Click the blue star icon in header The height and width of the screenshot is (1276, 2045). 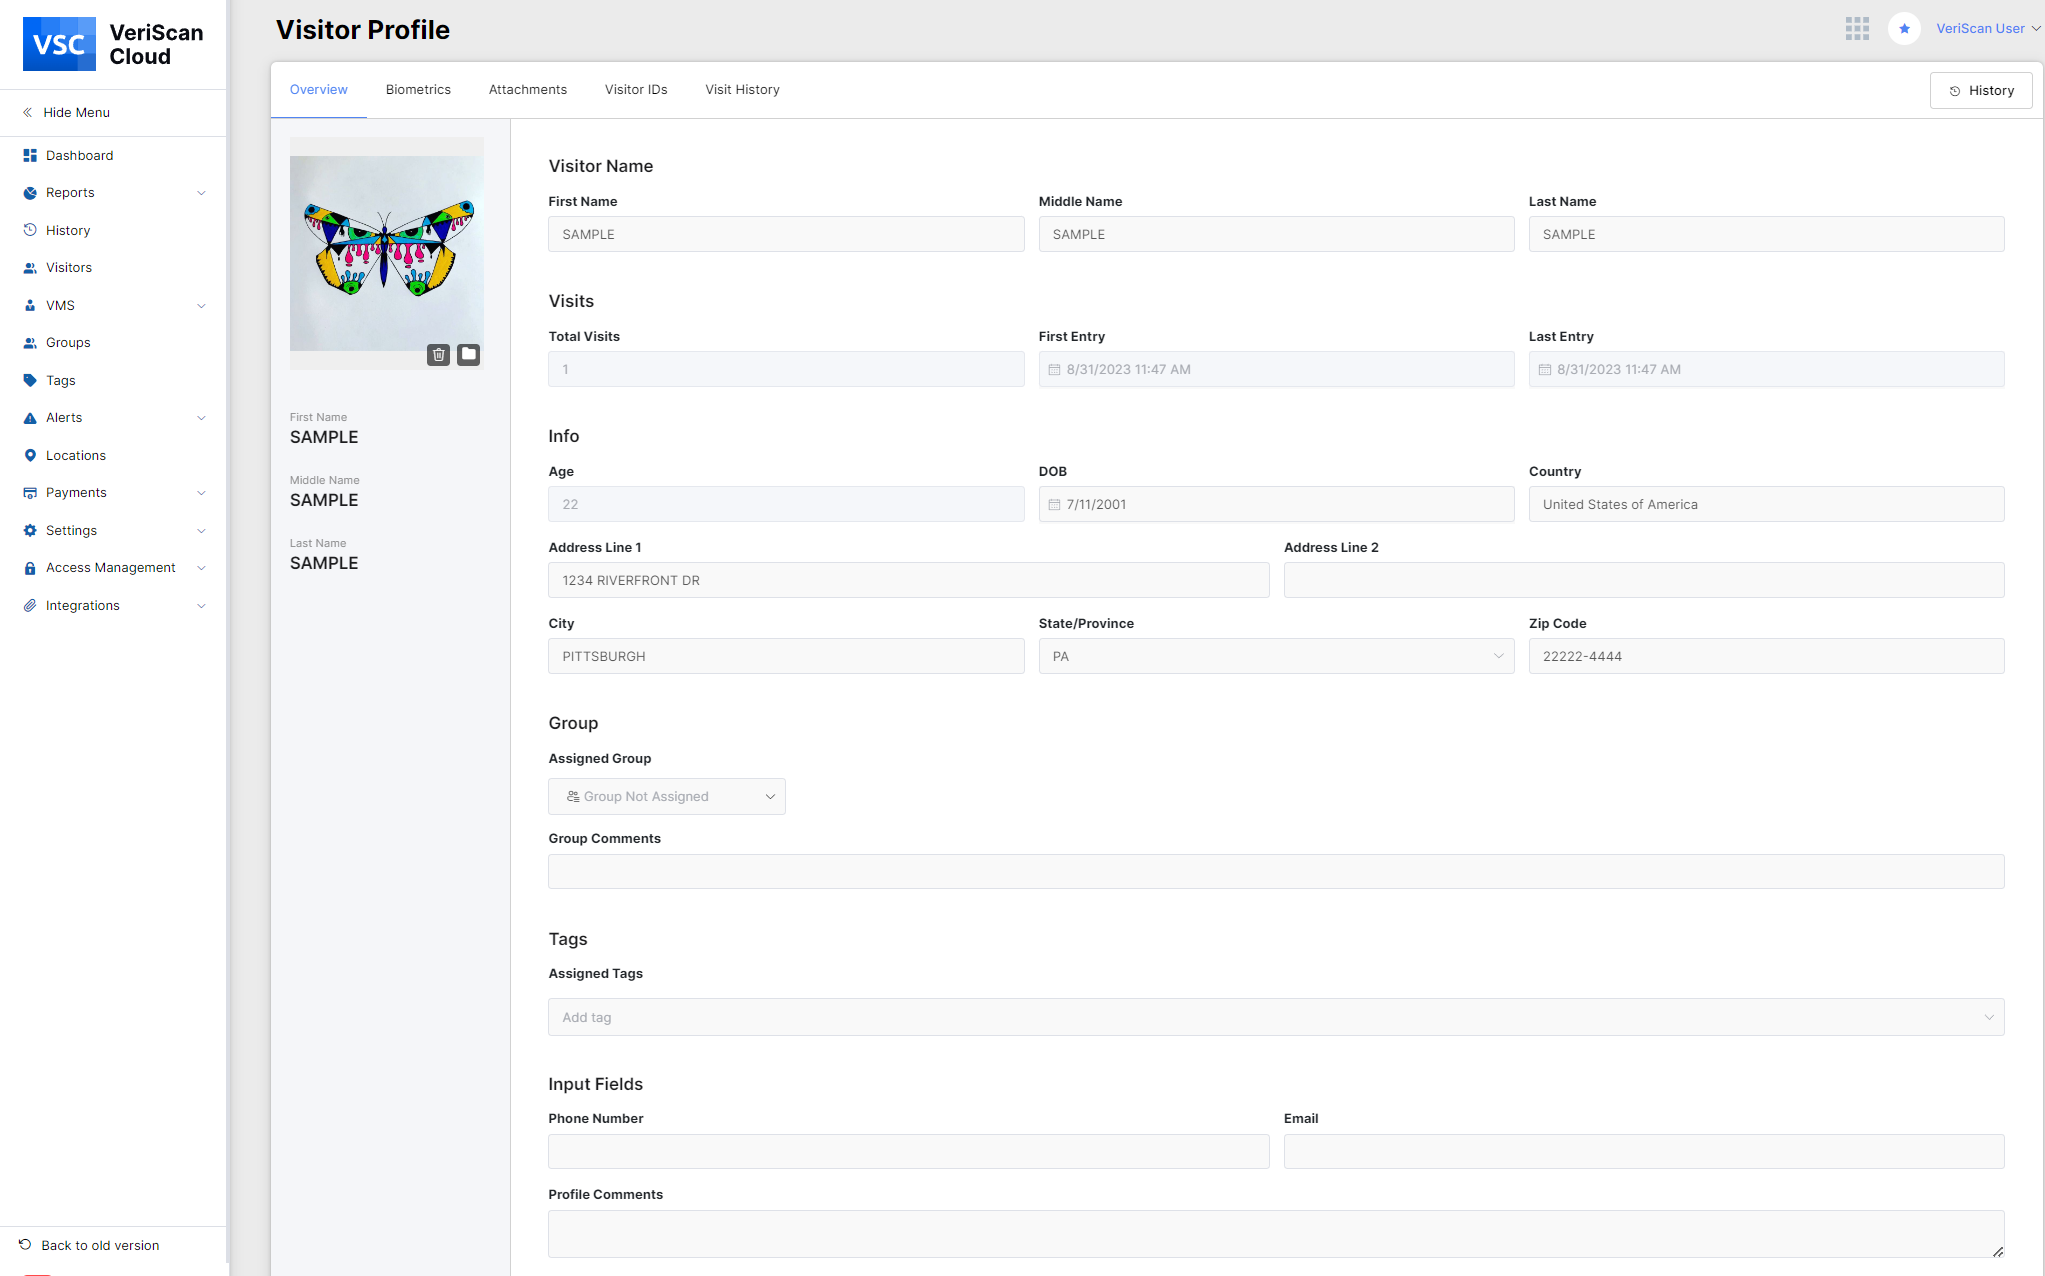click(1904, 29)
